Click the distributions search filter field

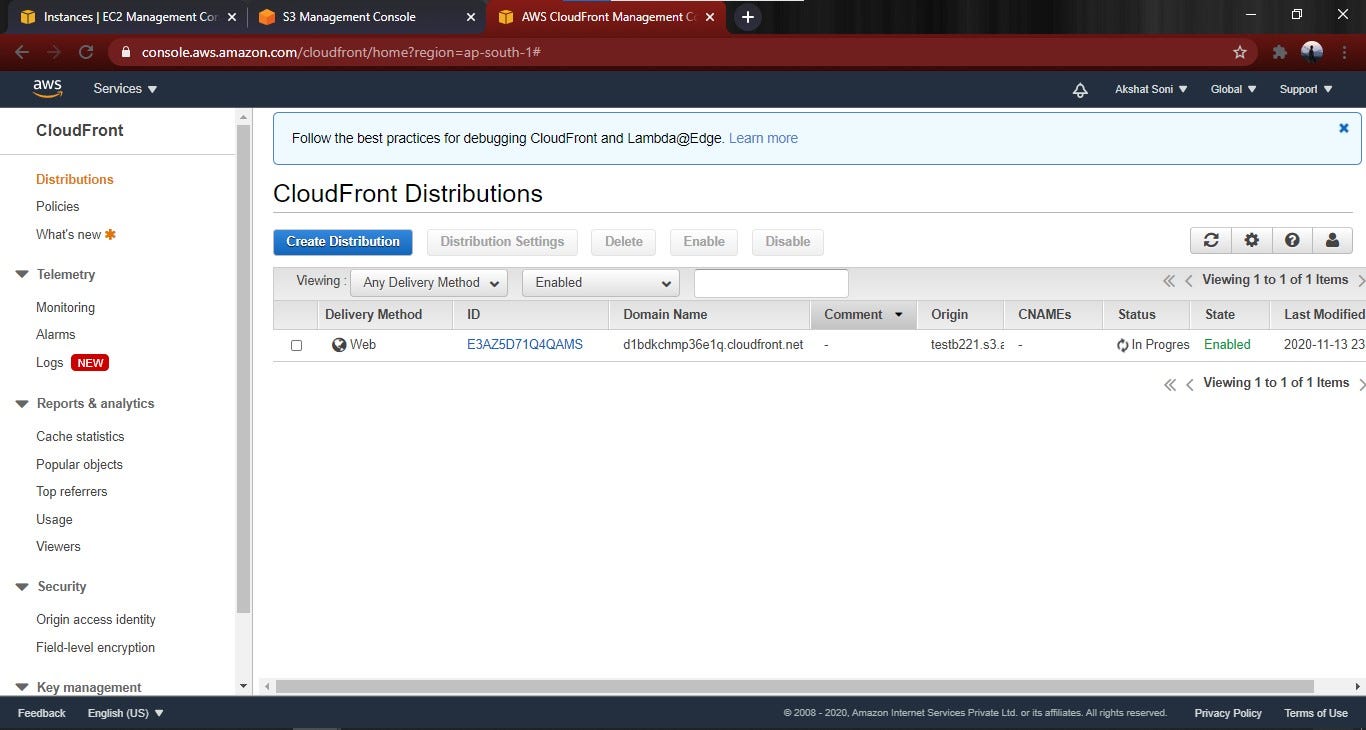pyautogui.click(x=771, y=283)
